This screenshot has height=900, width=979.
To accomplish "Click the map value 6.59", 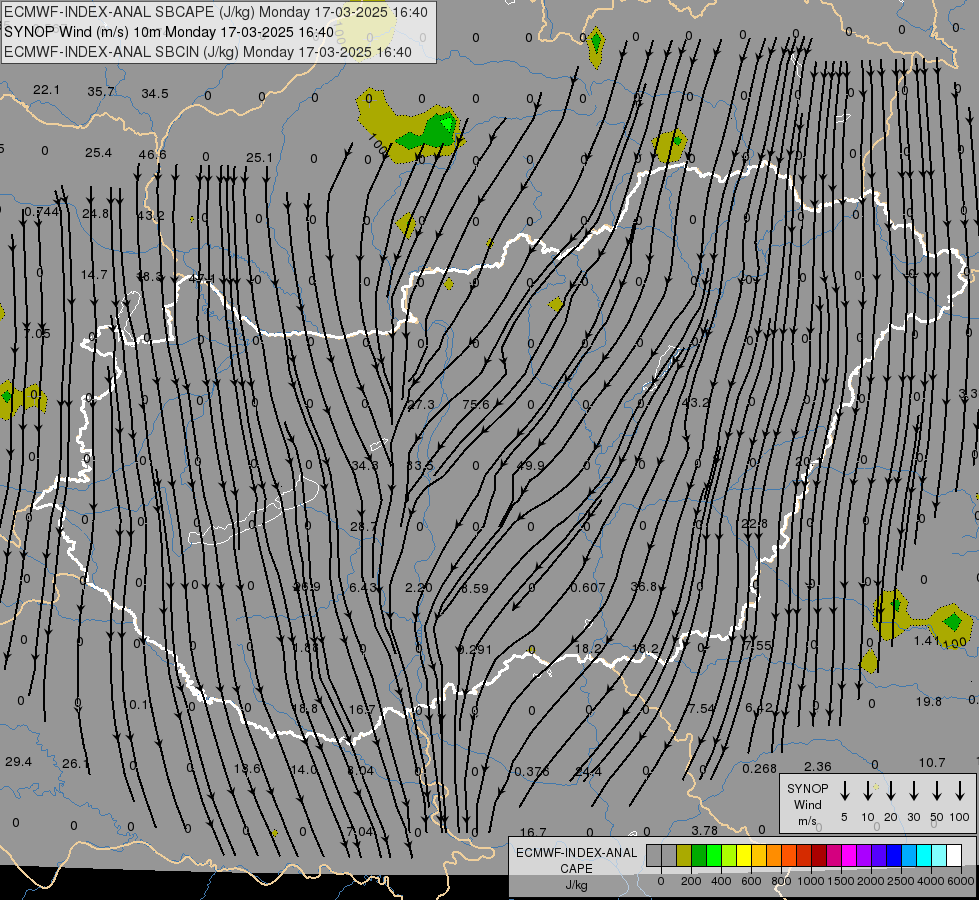I will point(475,588).
